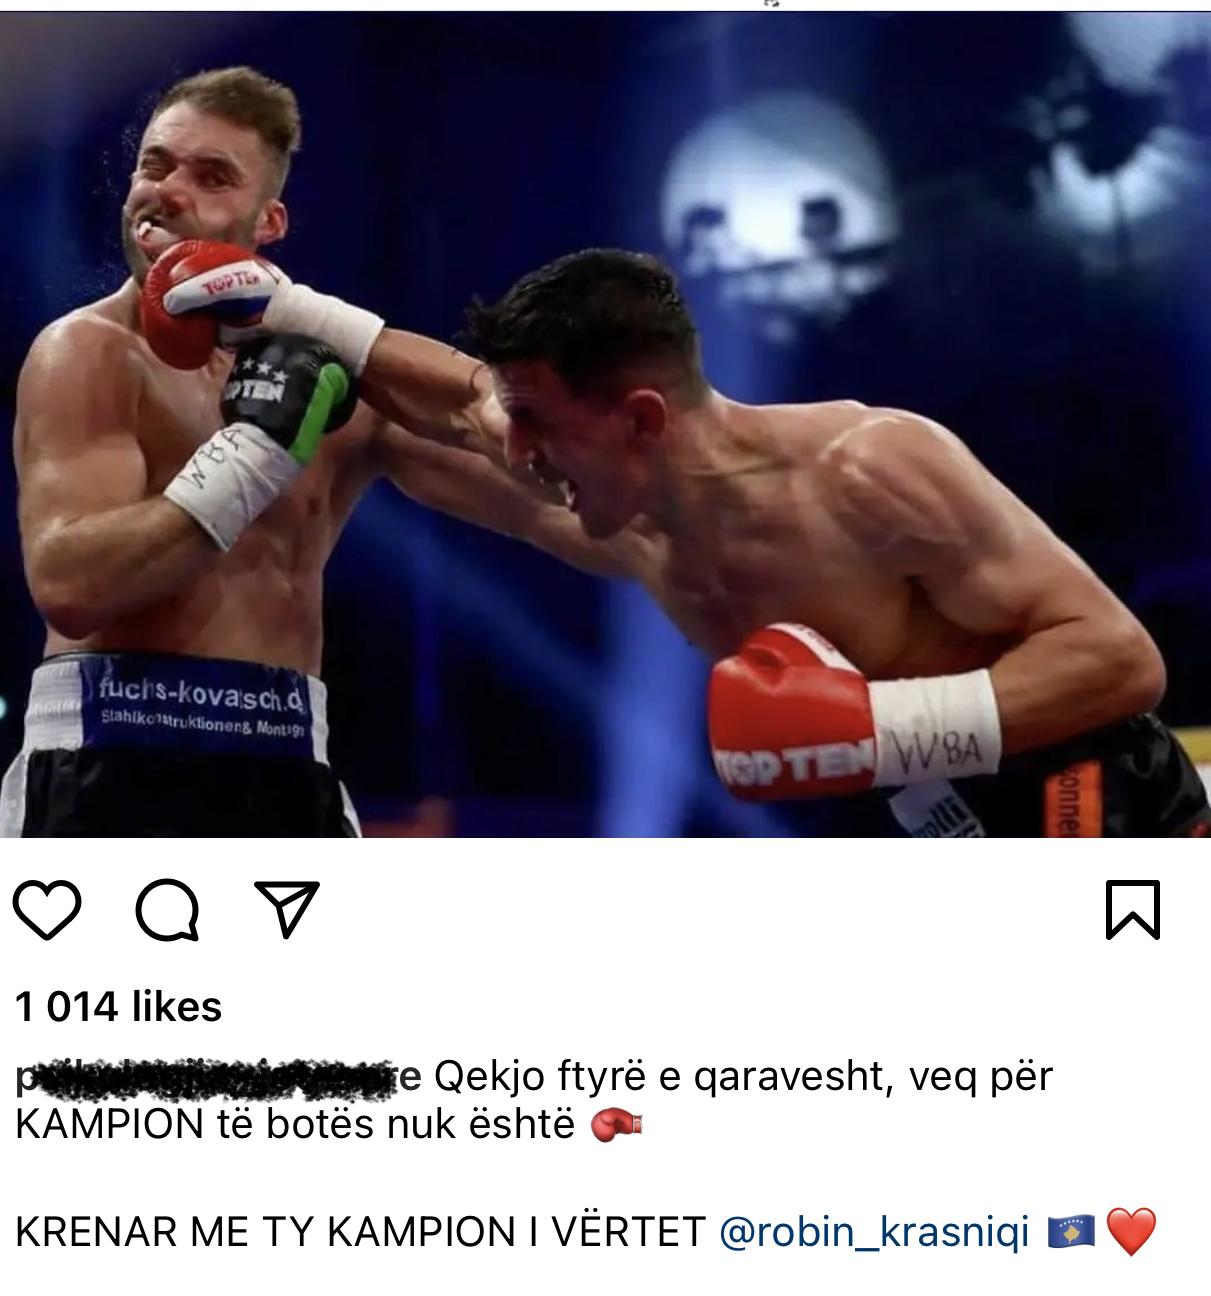1211x1296 pixels.
Task: Share the post using the paper plane icon
Action: click(x=287, y=908)
